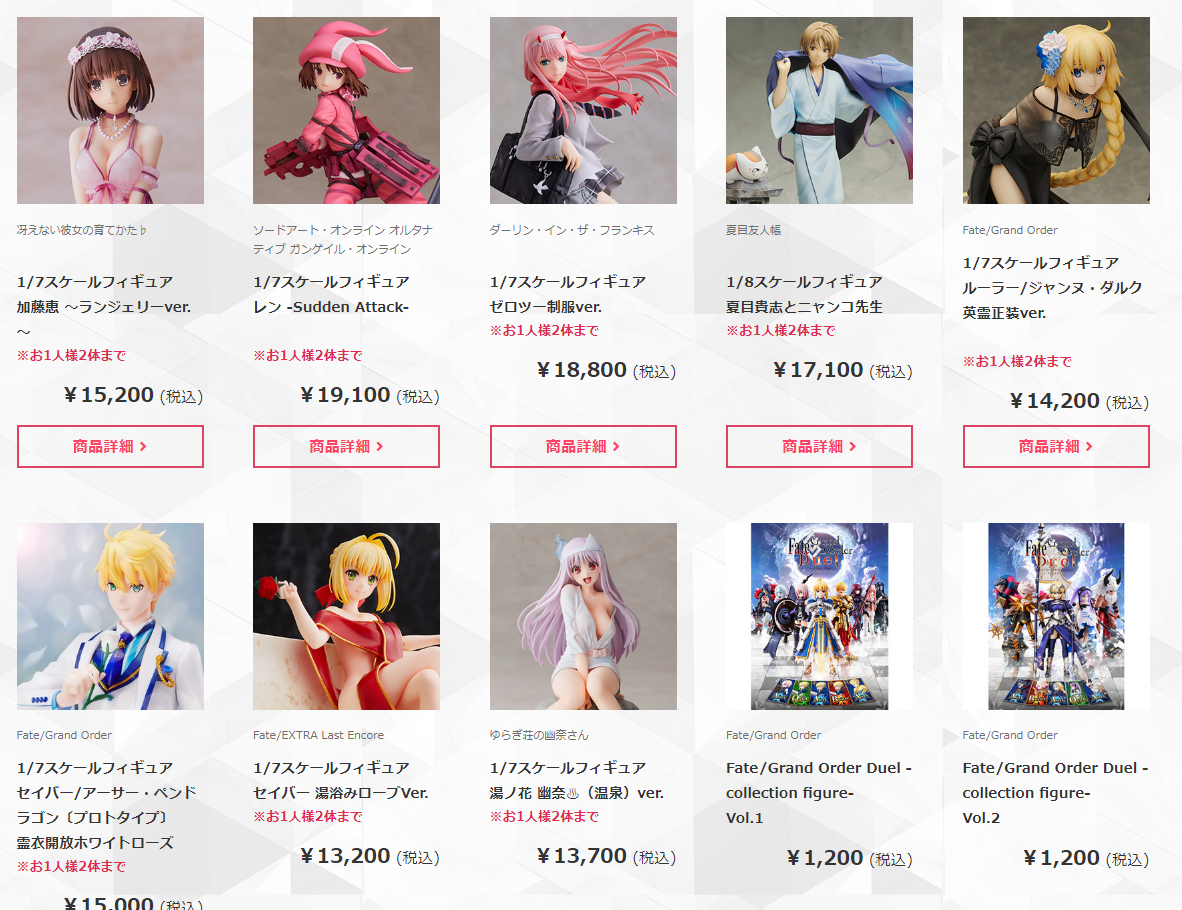This screenshot has width=1182, height=910.
Task: Open Fate/Grand Order Duel Vol.1 poster image
Action: (x=819, y=616)
